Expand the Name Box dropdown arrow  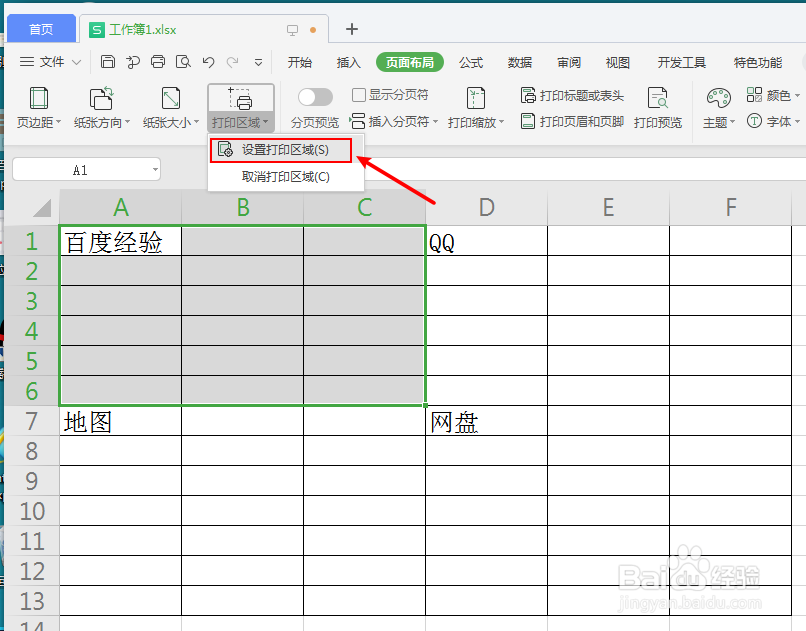point(155,170)
